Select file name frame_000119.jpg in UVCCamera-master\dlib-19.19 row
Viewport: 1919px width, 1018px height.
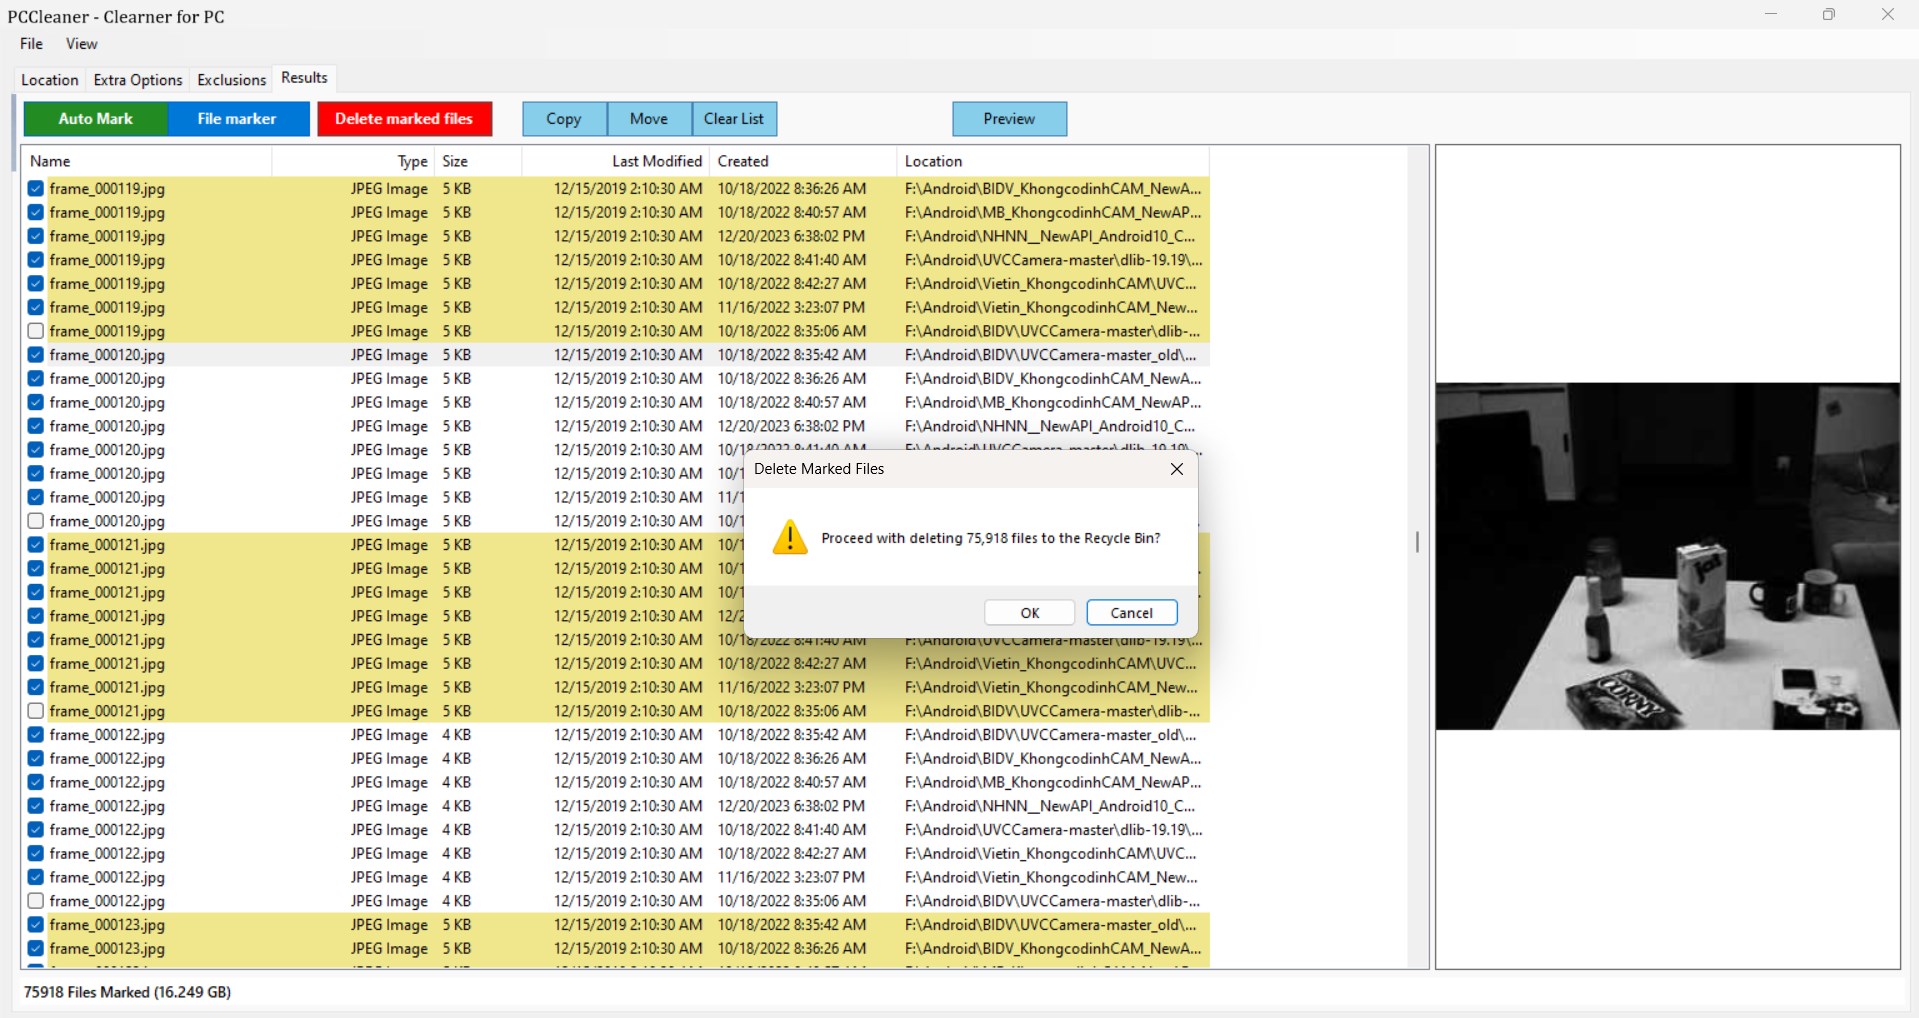click(x=107, y=260)
